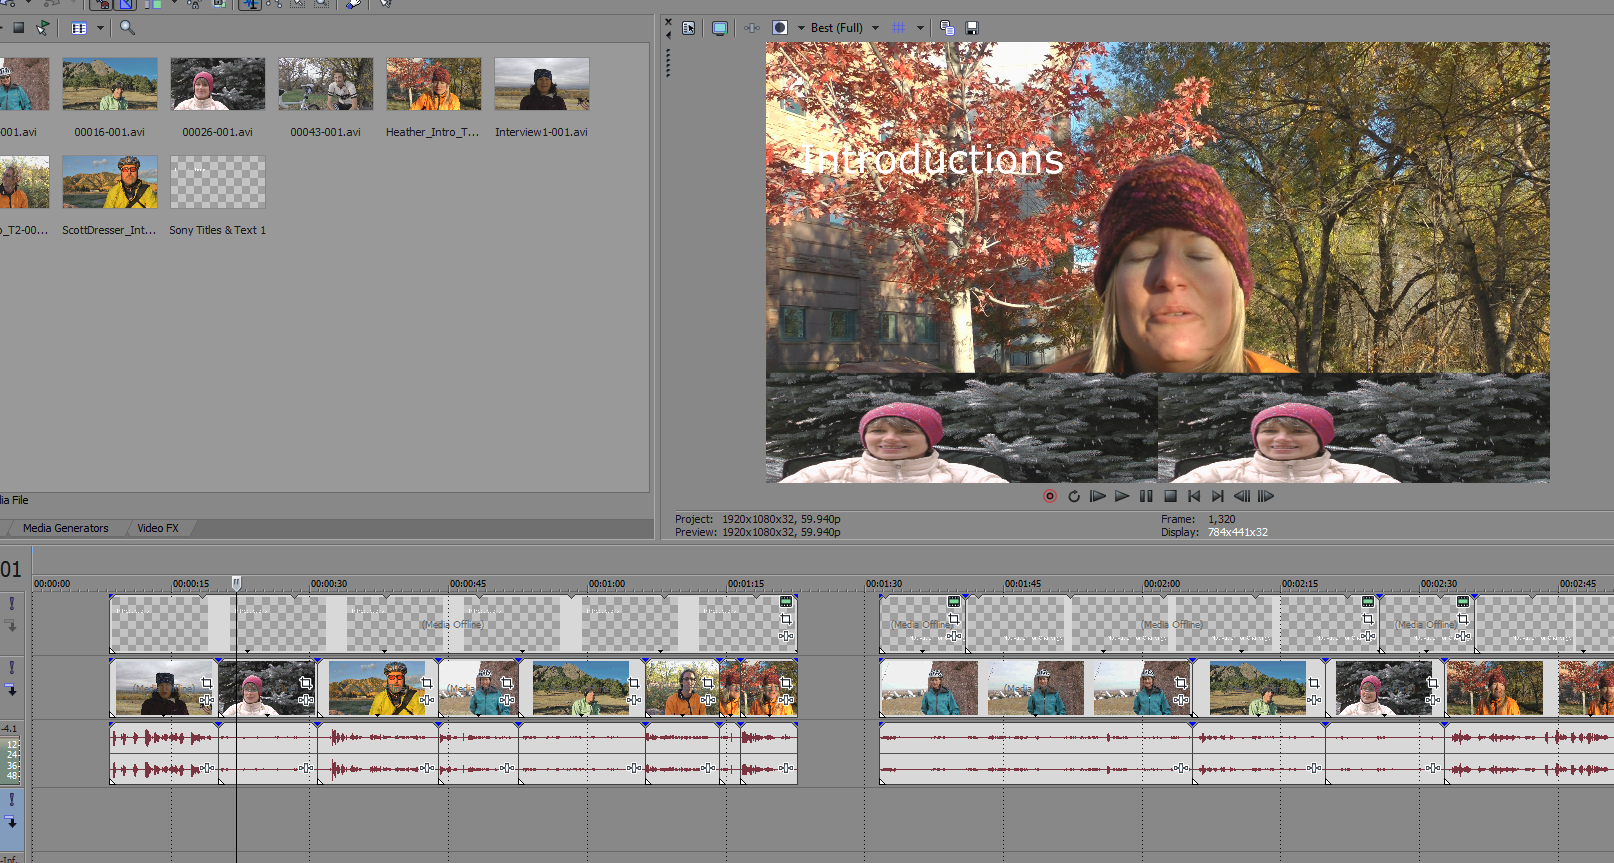1614x863 pixels.
Task: Select the Interview1-001.avi media thumbnail
Action: click(x=541, y=84)
